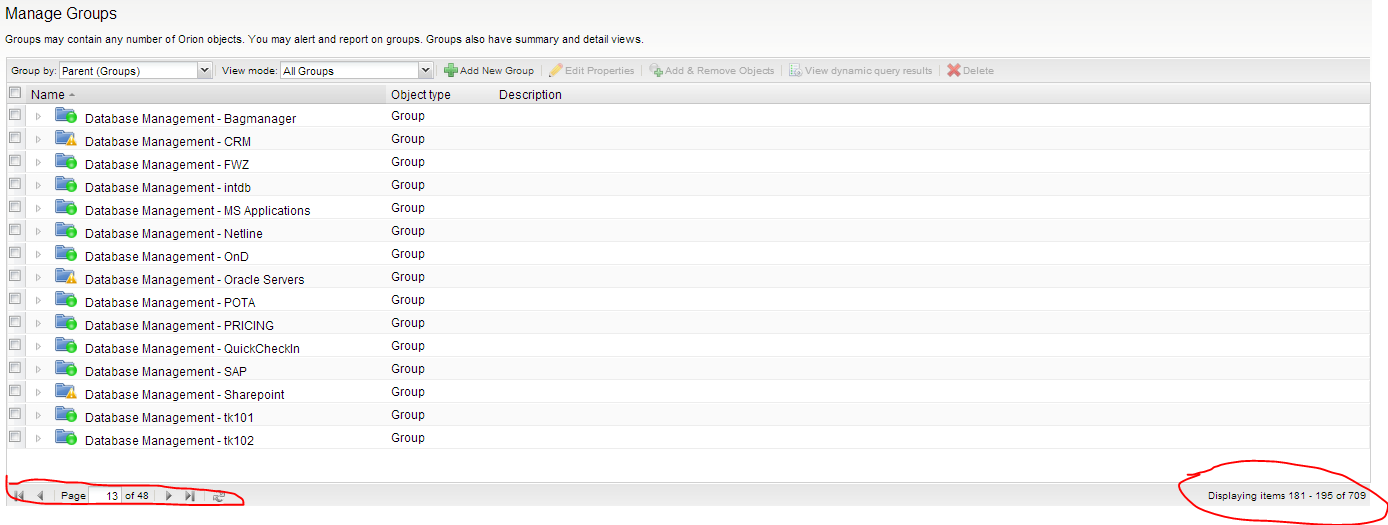Viewport: 1388px width, 525px height.
Task: Click the tk101 group folder icon
Action: click(66, 415)
